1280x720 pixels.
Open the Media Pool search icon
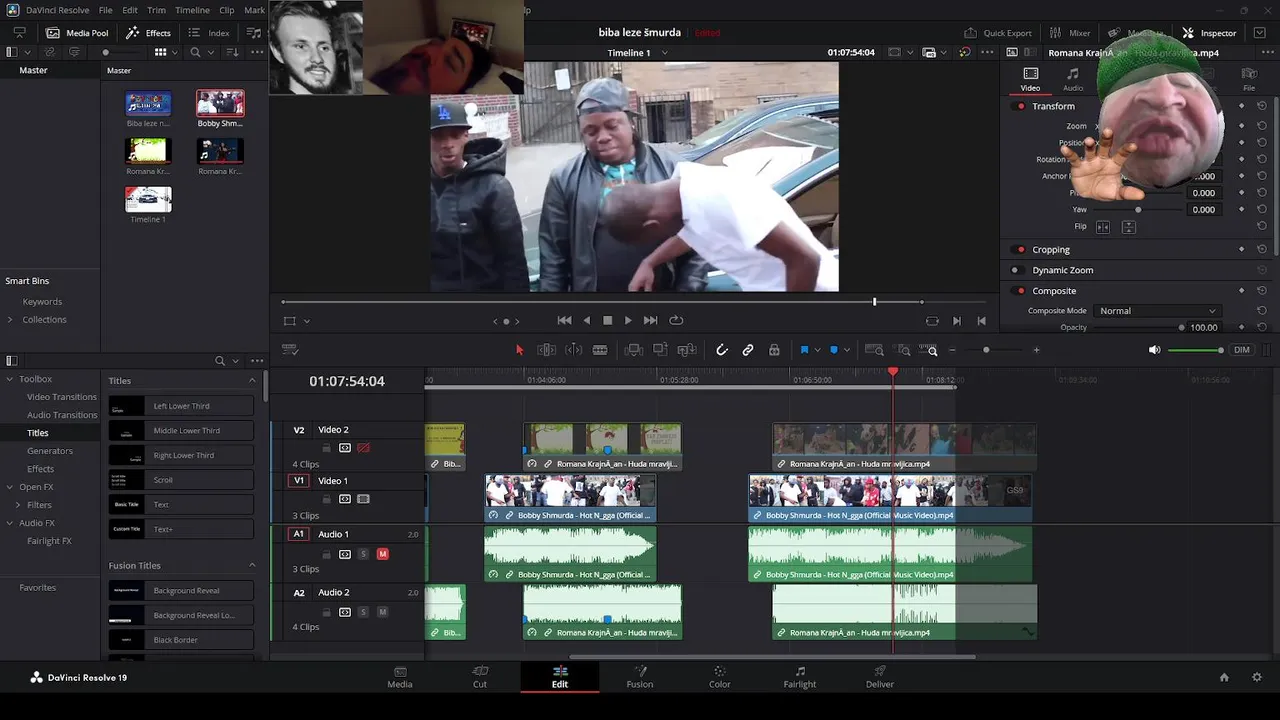coord(195,52)
